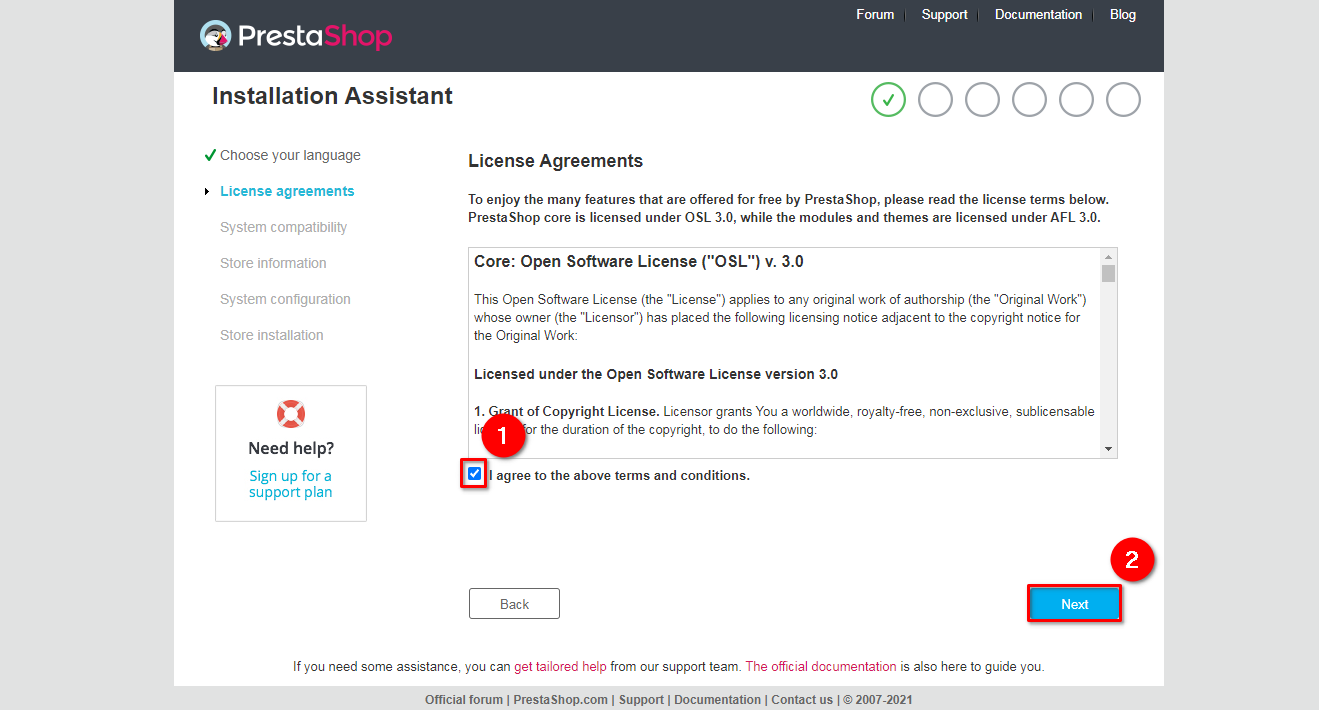
Task: Select the System configuration step
Action: (x=285, y=299)
